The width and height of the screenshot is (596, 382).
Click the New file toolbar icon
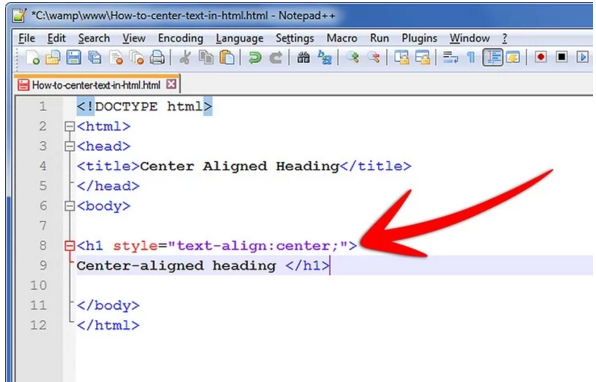[33, 58]
